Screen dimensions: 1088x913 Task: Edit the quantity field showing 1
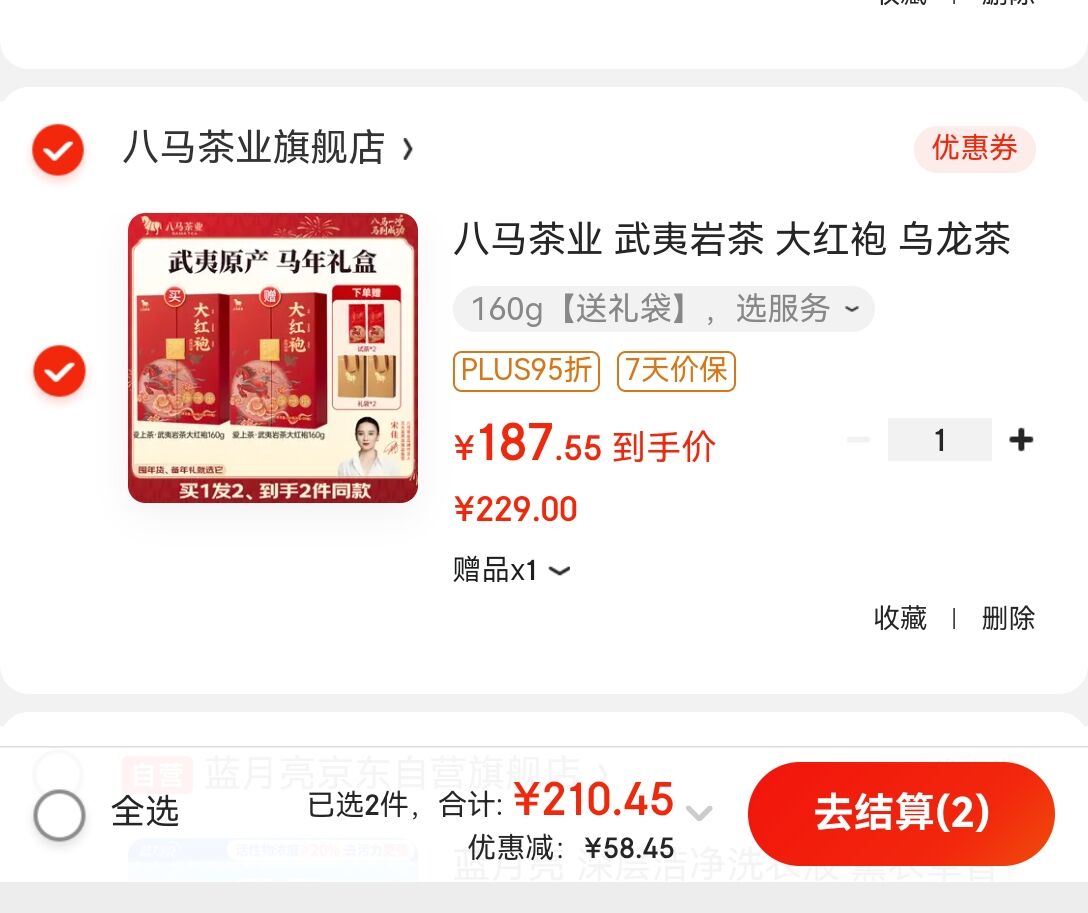click(940, 440)
